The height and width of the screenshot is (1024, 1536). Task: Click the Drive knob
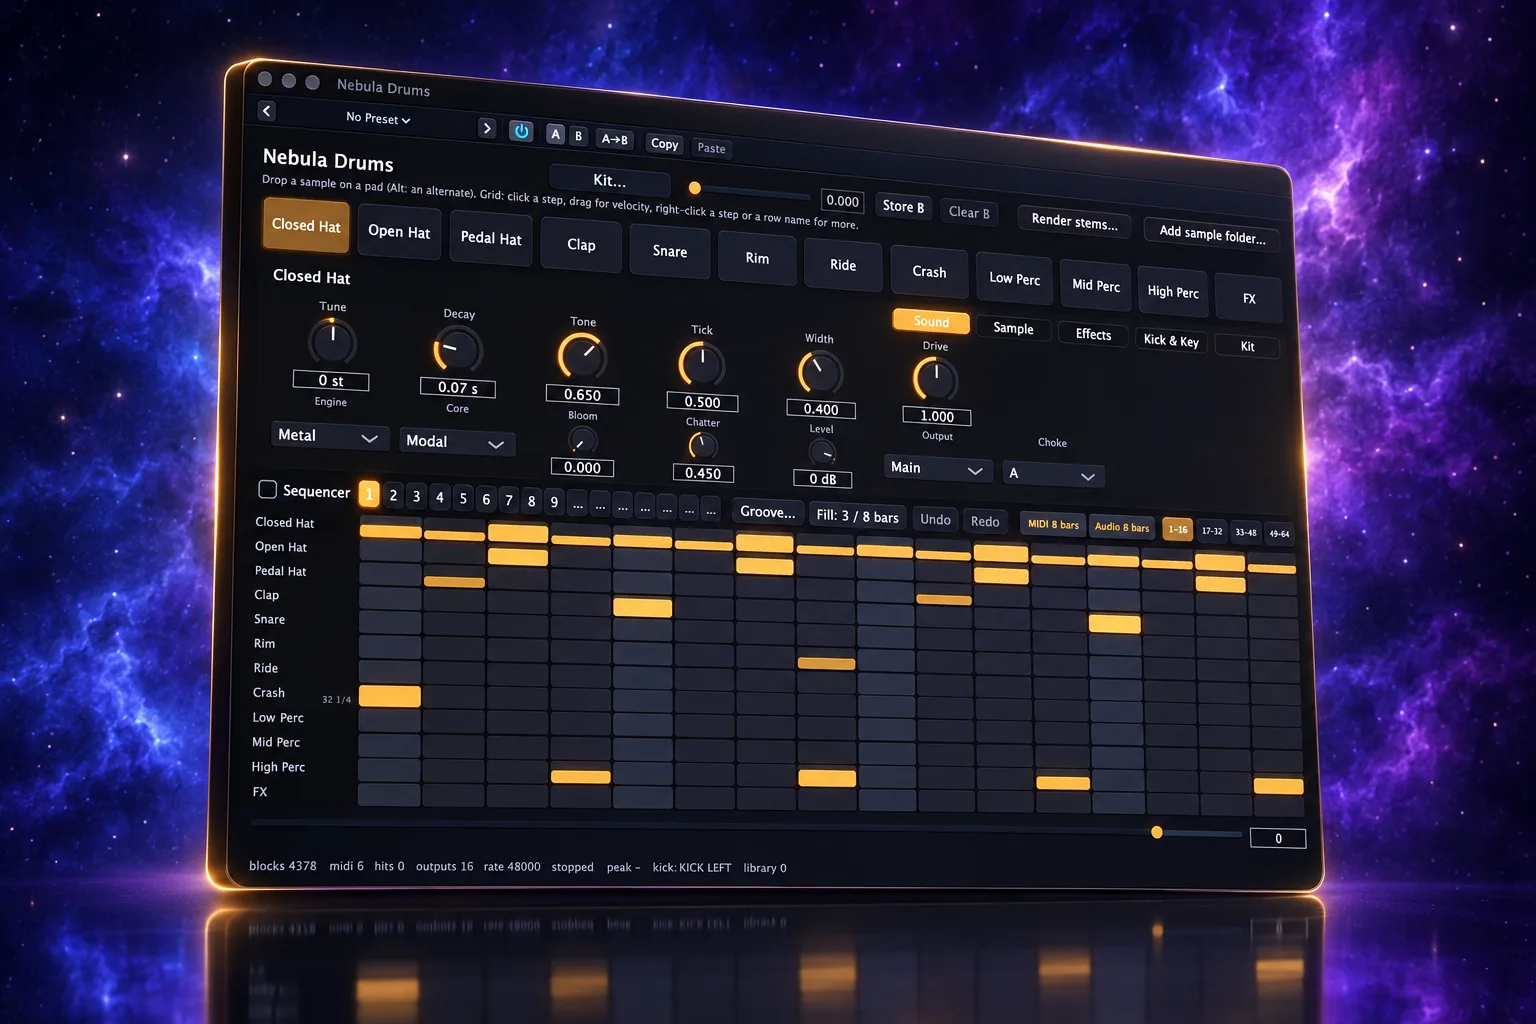935,379
